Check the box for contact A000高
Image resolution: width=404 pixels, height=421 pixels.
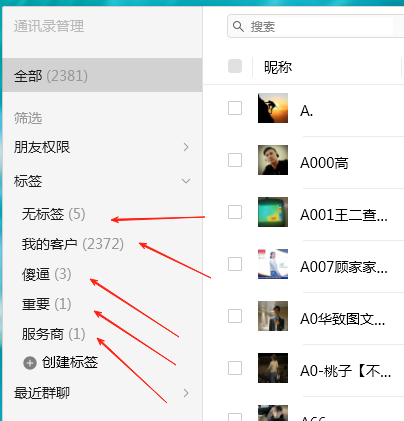pos(235,160)
